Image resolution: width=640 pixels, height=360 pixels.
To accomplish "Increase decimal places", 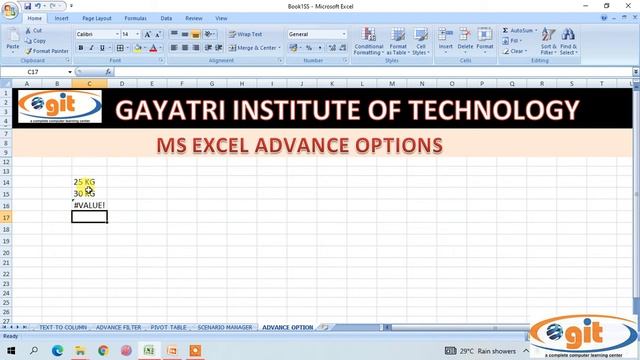I will [332, 48].
